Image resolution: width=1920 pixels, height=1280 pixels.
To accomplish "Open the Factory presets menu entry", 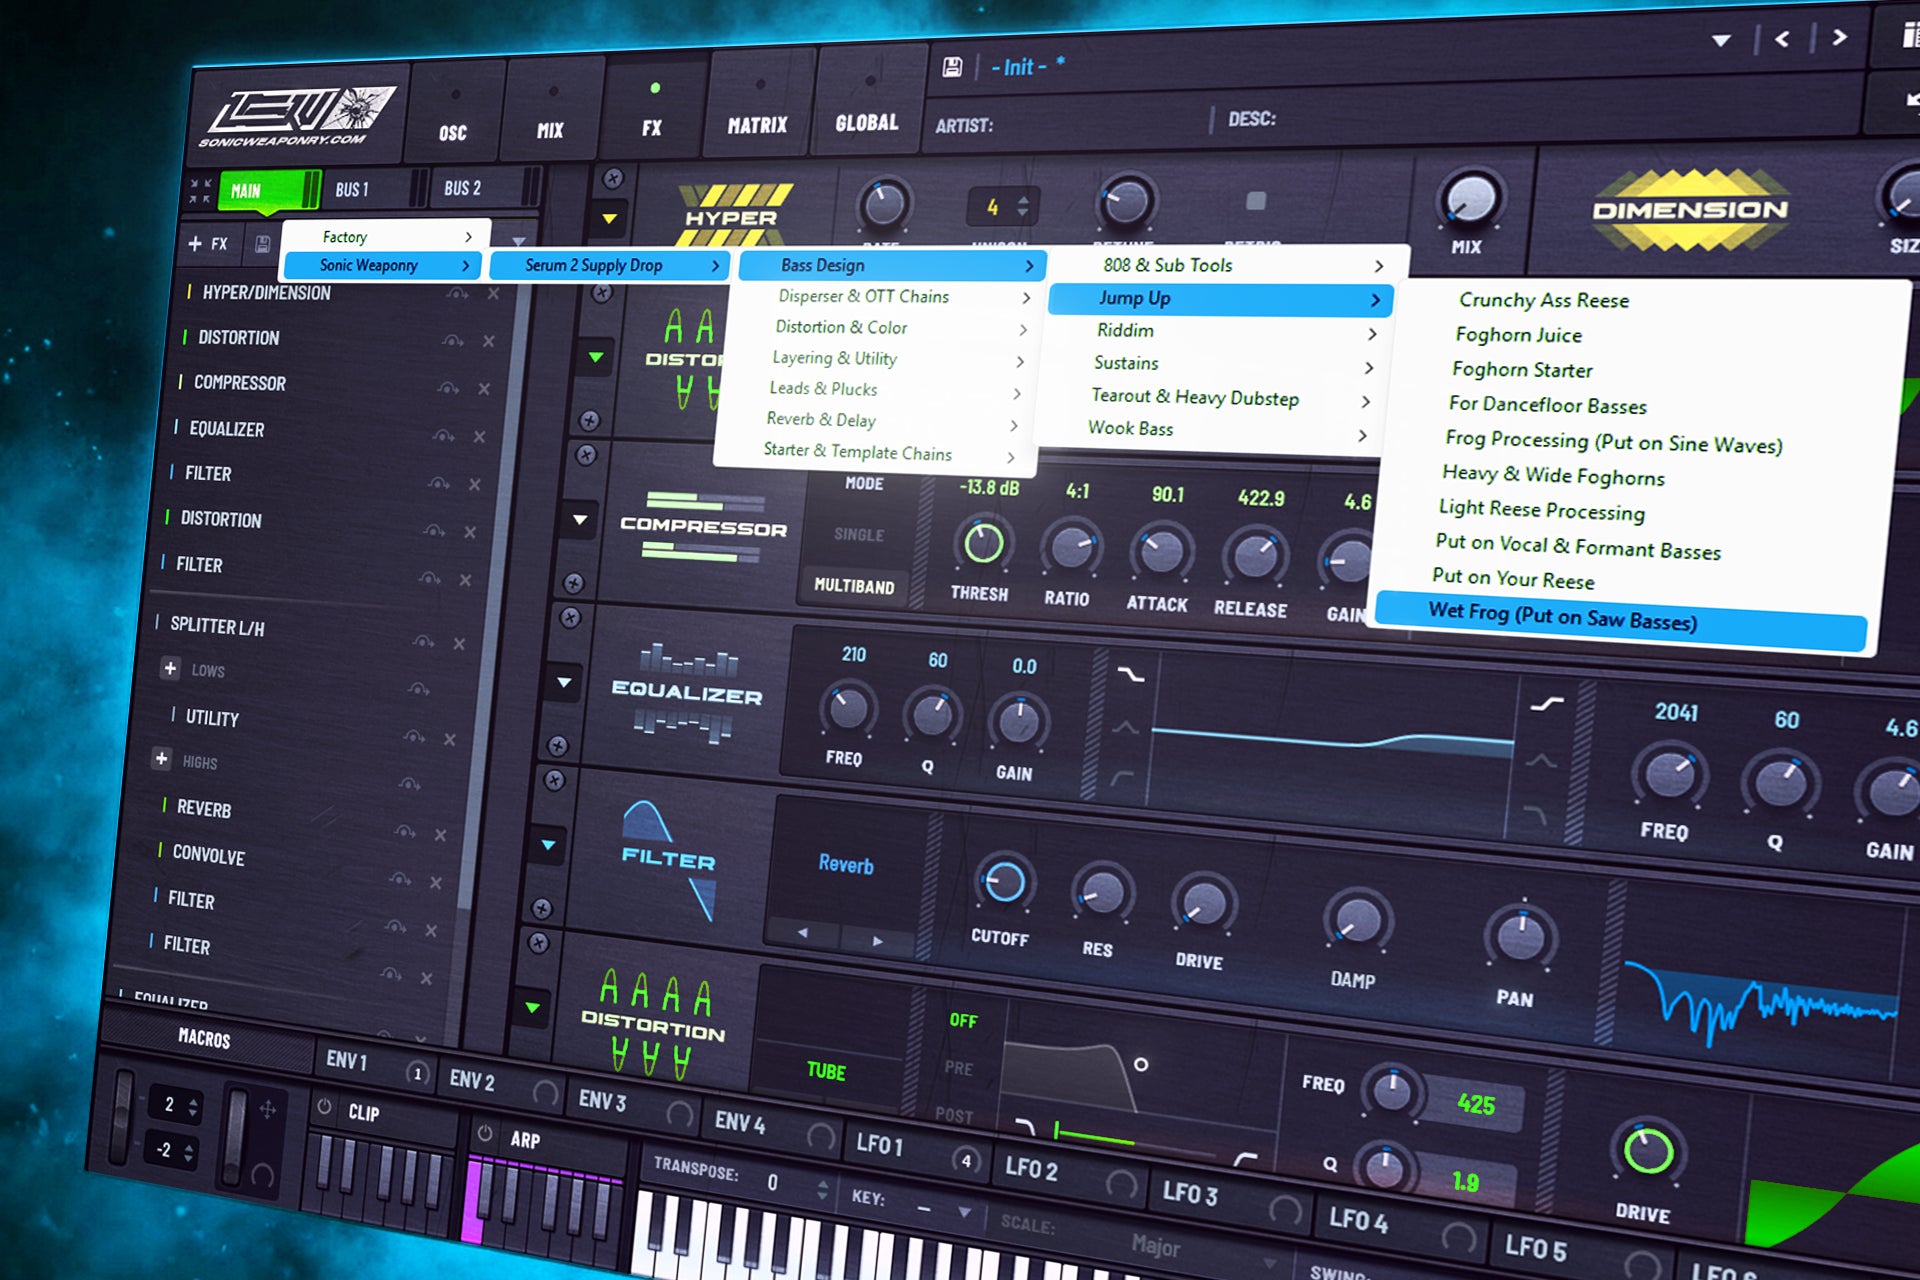I will click(x=345, y=237).
